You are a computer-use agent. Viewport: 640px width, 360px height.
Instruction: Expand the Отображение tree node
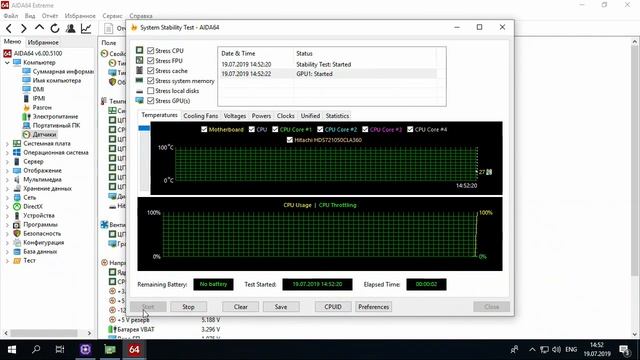click(x=7, y=171)
